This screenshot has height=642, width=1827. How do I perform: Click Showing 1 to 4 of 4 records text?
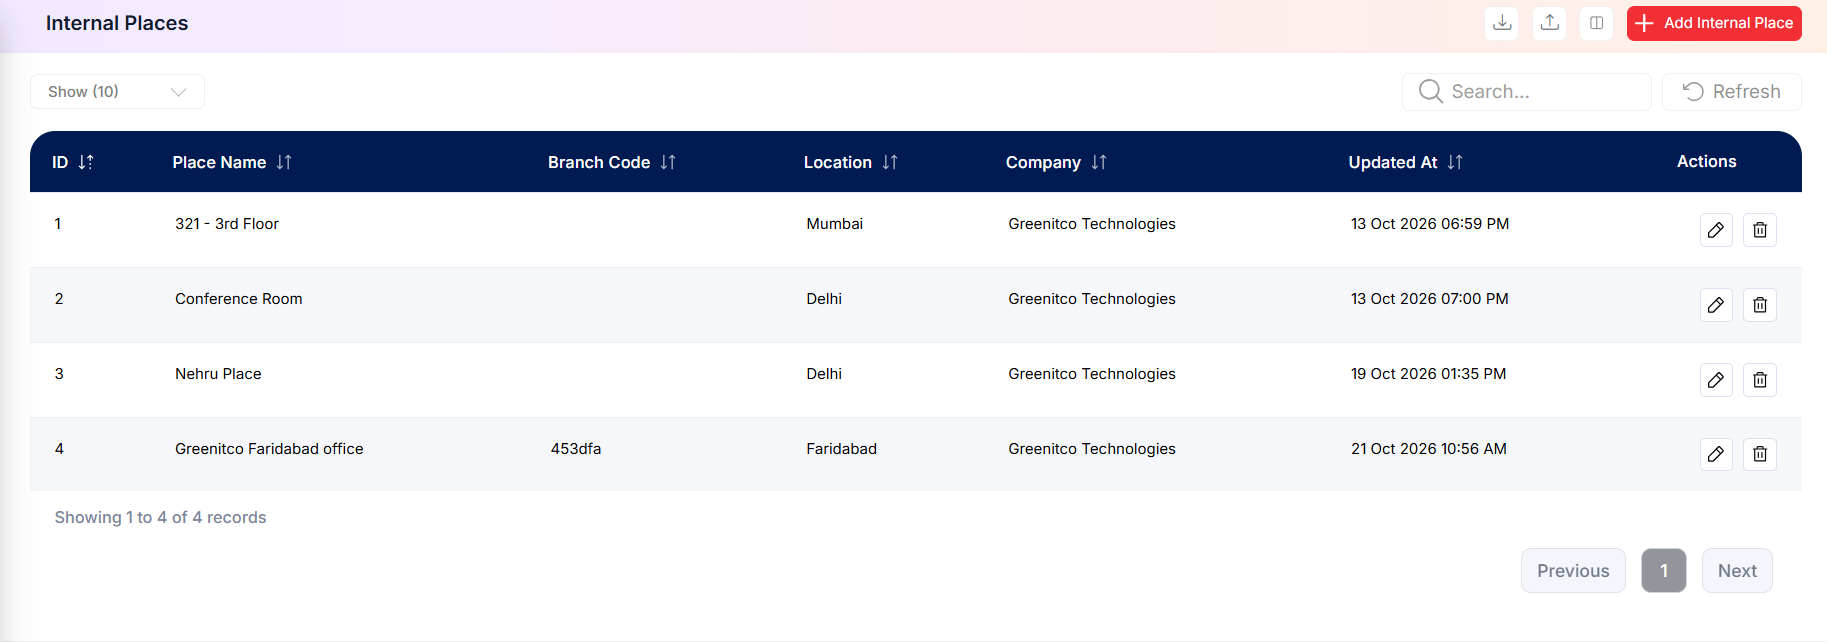point(161,517)
